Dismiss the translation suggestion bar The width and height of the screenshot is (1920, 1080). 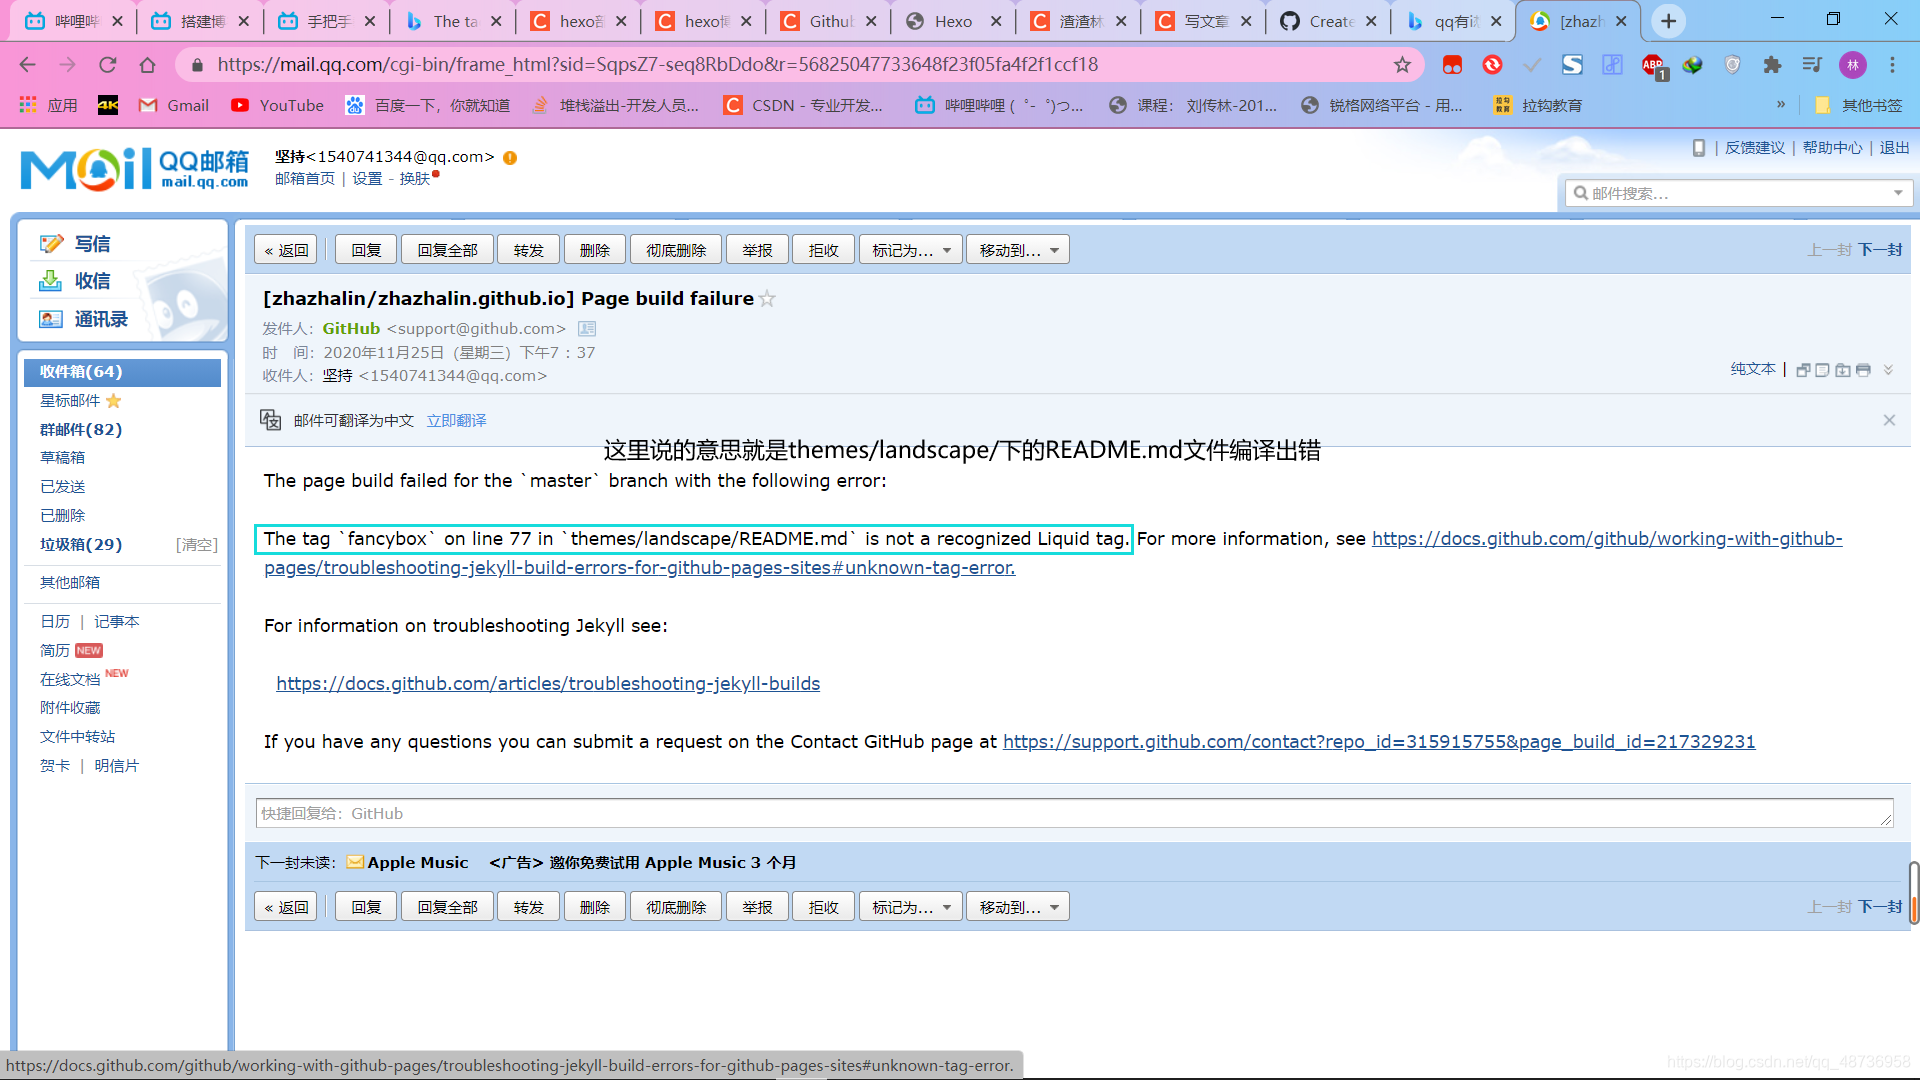tap(1889, 420)
